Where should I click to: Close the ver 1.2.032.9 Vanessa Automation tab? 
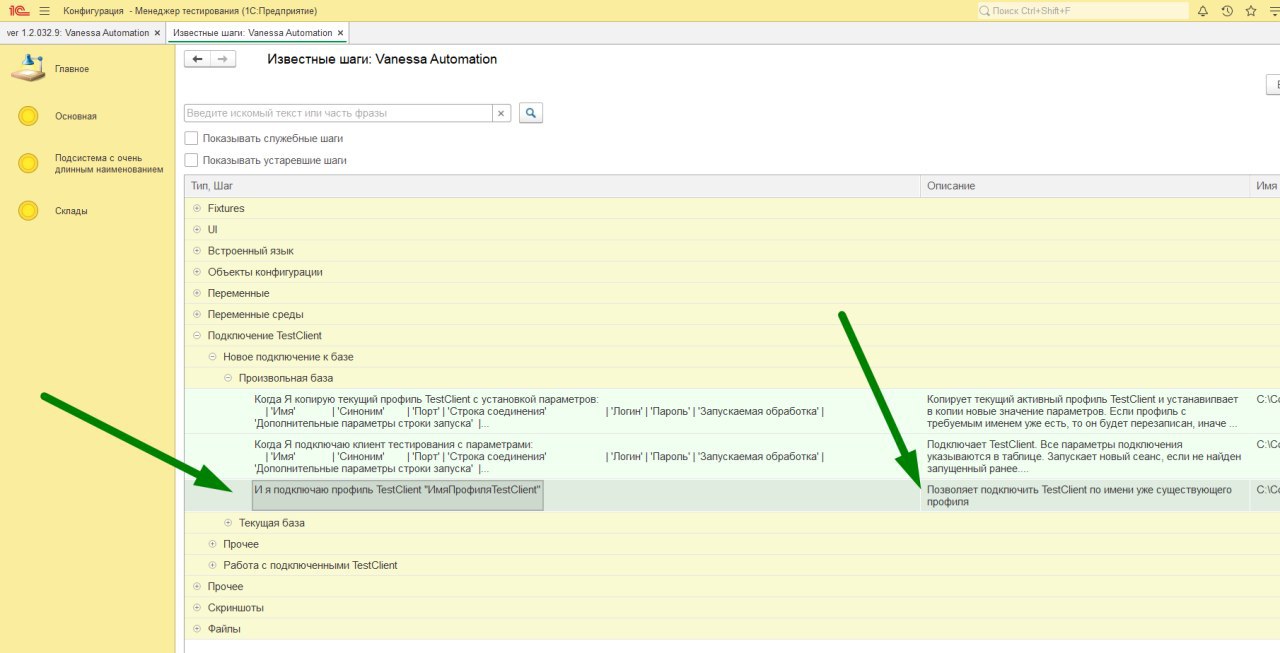(x=157, y=33)
